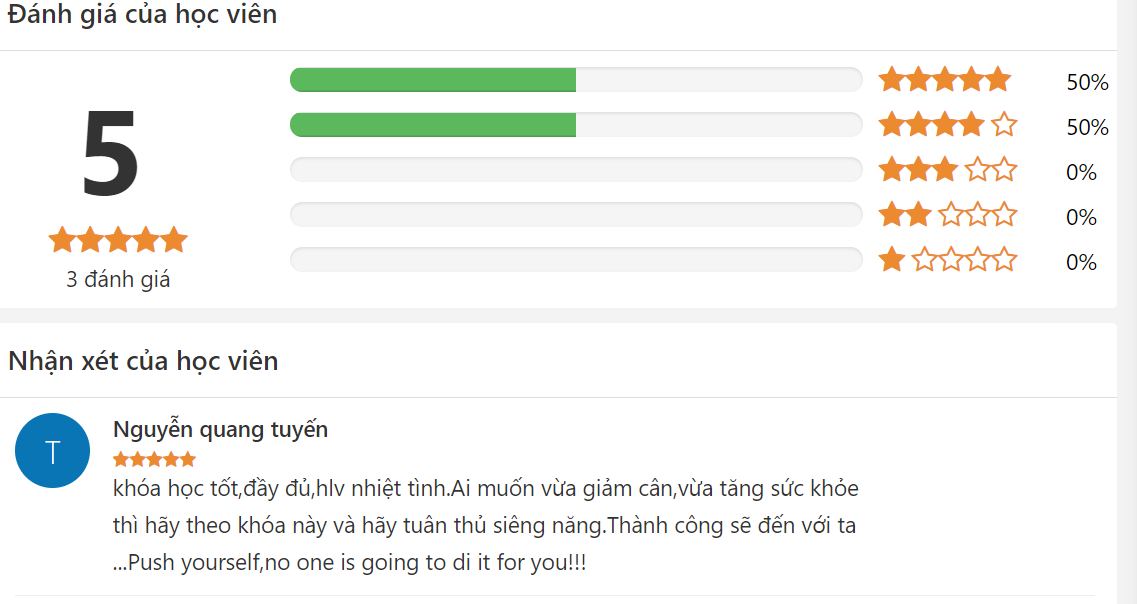Select the 4-star rating icon row
The width and height of the screenshot is (1137, 604).
(x=945, y=124)
